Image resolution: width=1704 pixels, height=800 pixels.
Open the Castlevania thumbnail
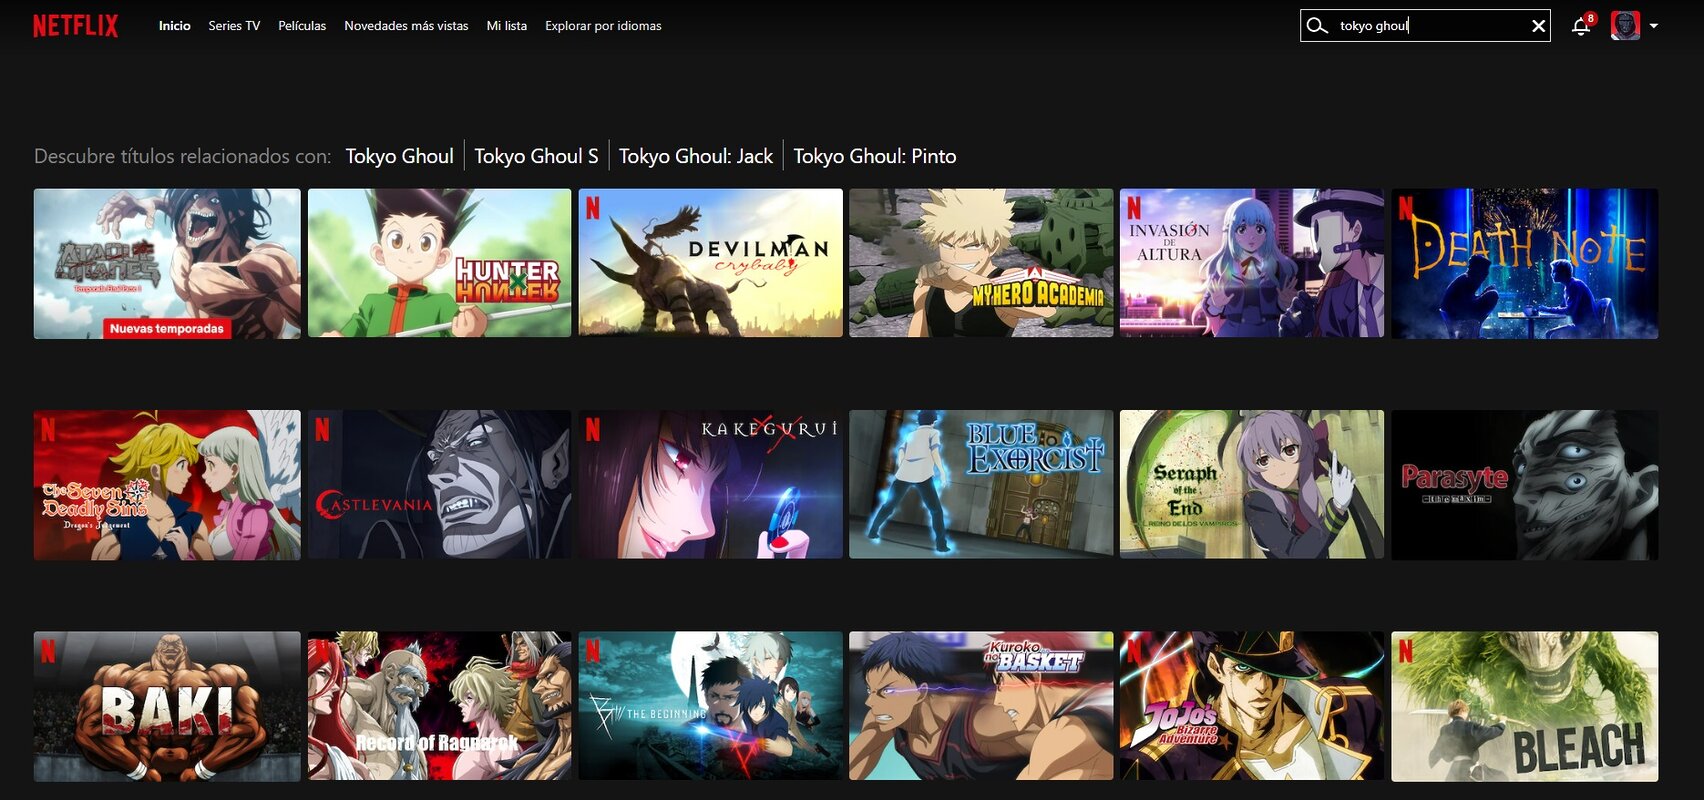coord(439,485)
